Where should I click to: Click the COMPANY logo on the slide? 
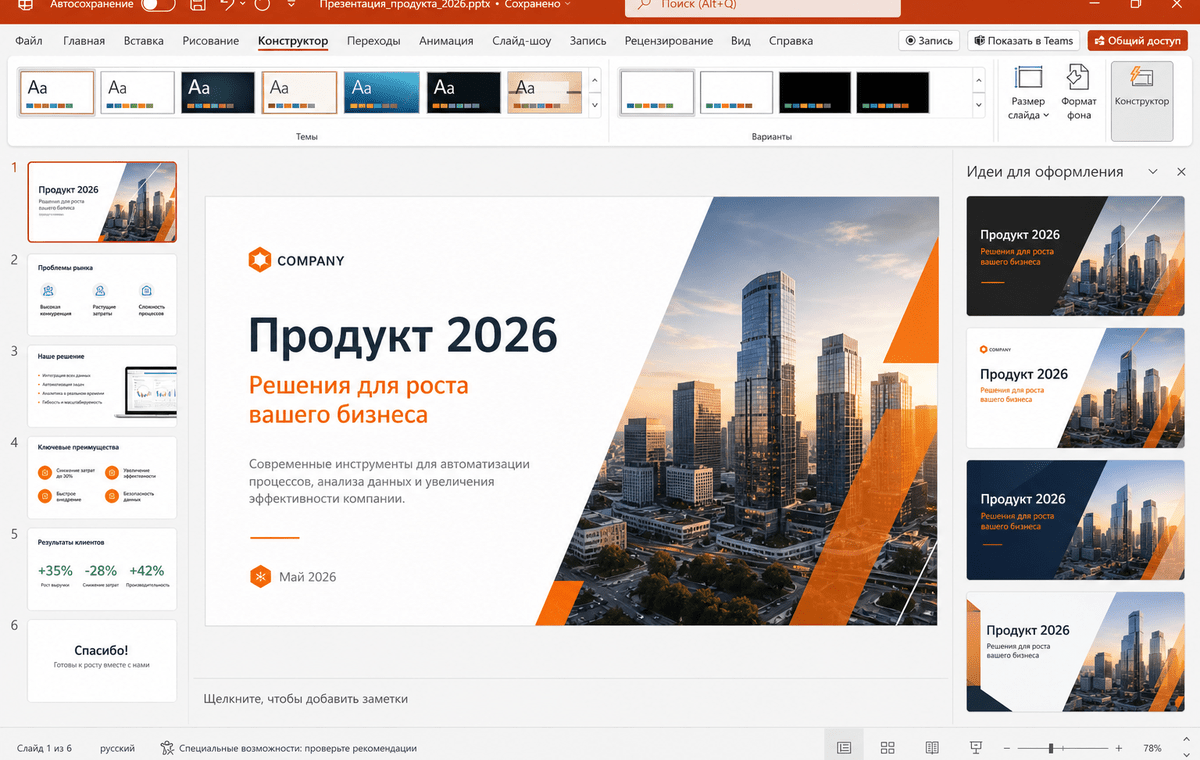296,260
